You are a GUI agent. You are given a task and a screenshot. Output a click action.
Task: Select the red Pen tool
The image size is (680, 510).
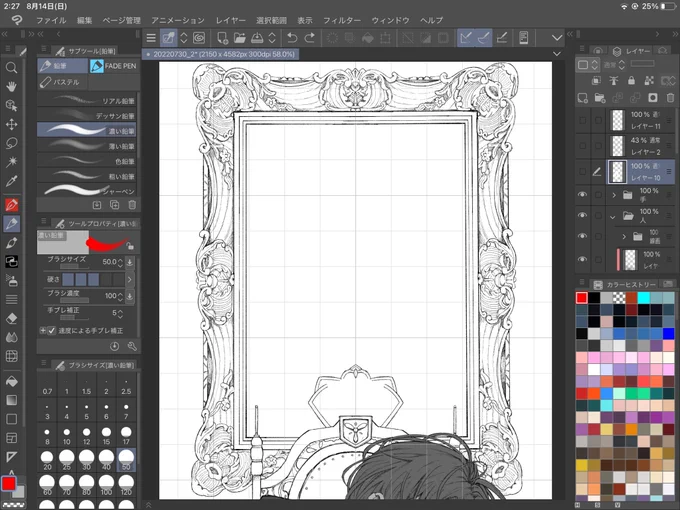(x=11, y=205)
